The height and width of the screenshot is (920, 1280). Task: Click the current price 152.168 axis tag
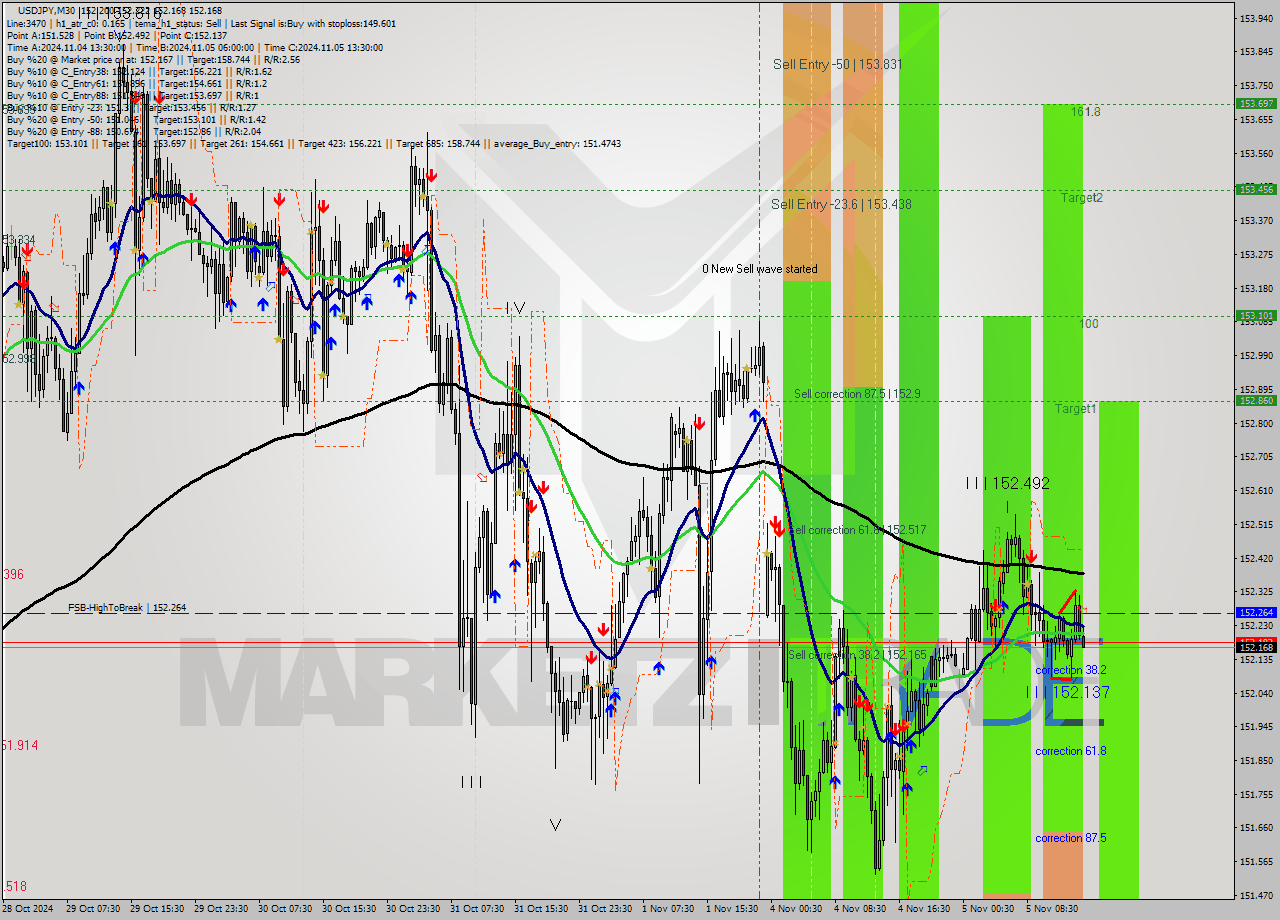coord(1256,647)
